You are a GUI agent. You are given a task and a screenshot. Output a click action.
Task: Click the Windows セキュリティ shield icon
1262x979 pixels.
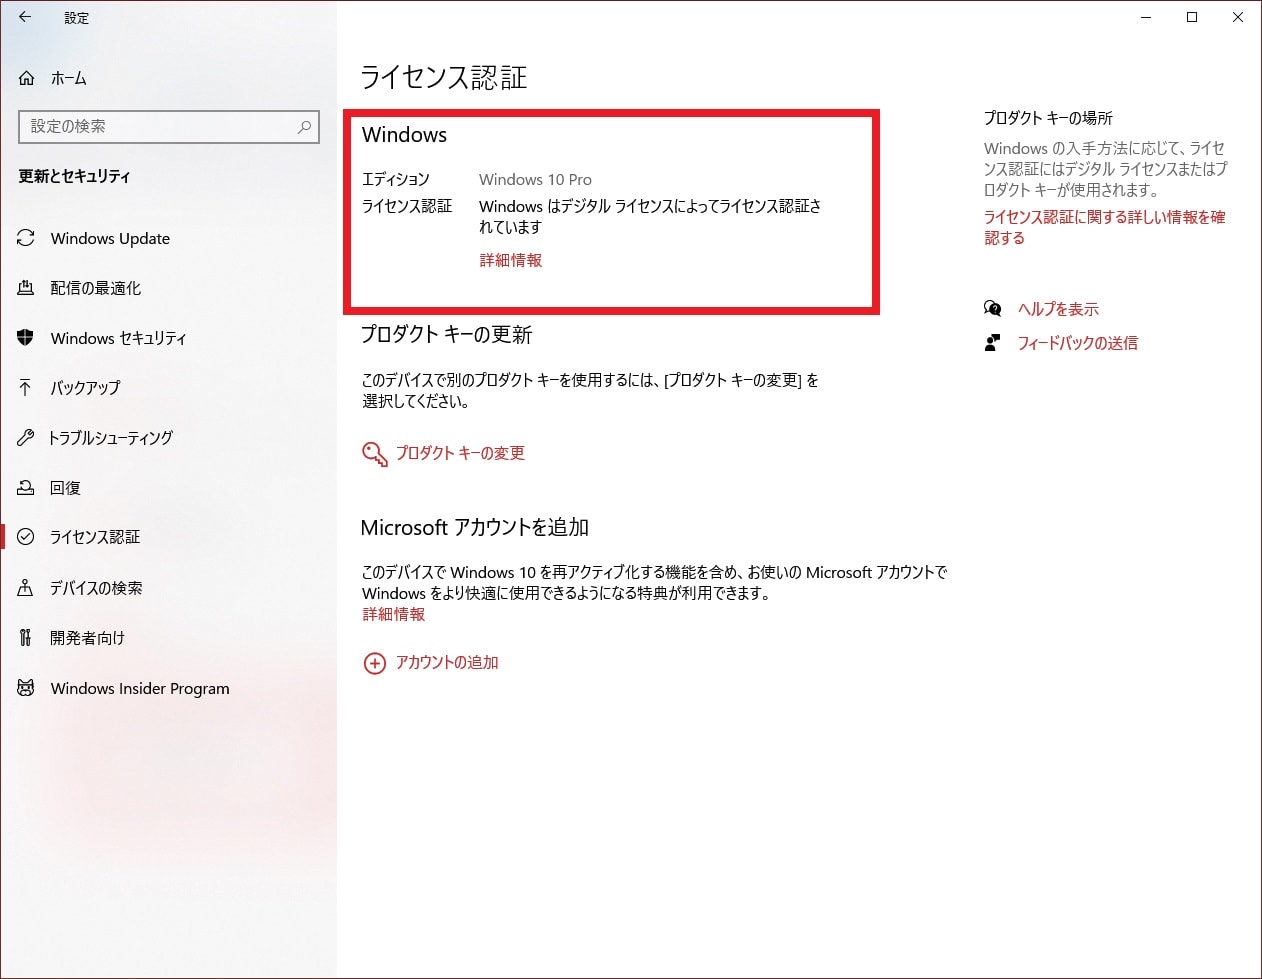click(26, 338)
